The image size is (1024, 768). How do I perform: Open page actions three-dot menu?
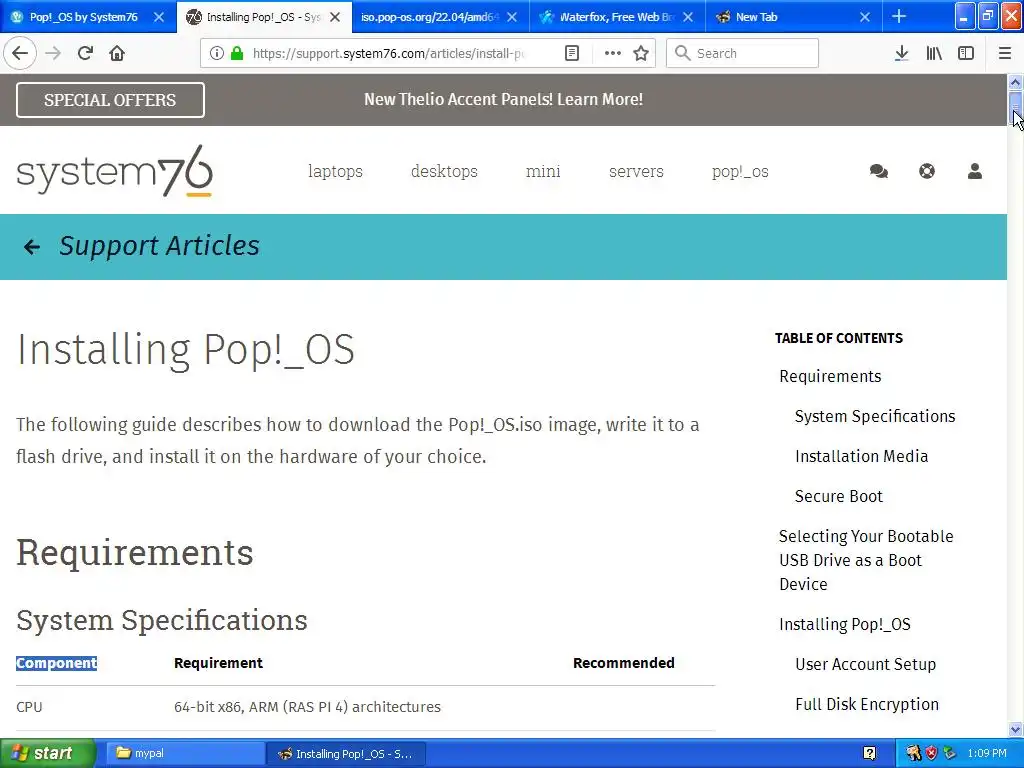point(613,54)
